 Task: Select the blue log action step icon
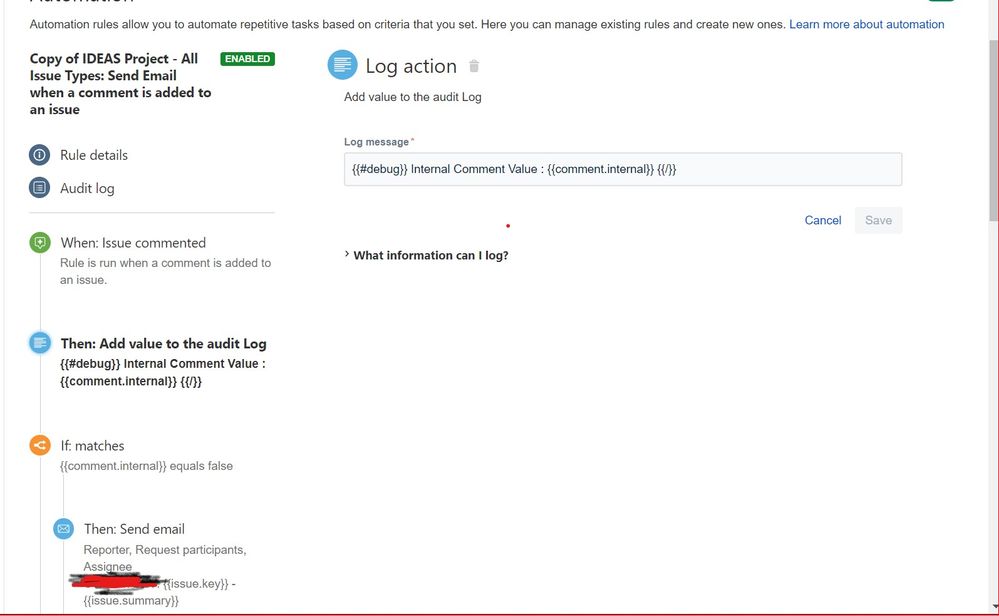[x=40, y=343]
